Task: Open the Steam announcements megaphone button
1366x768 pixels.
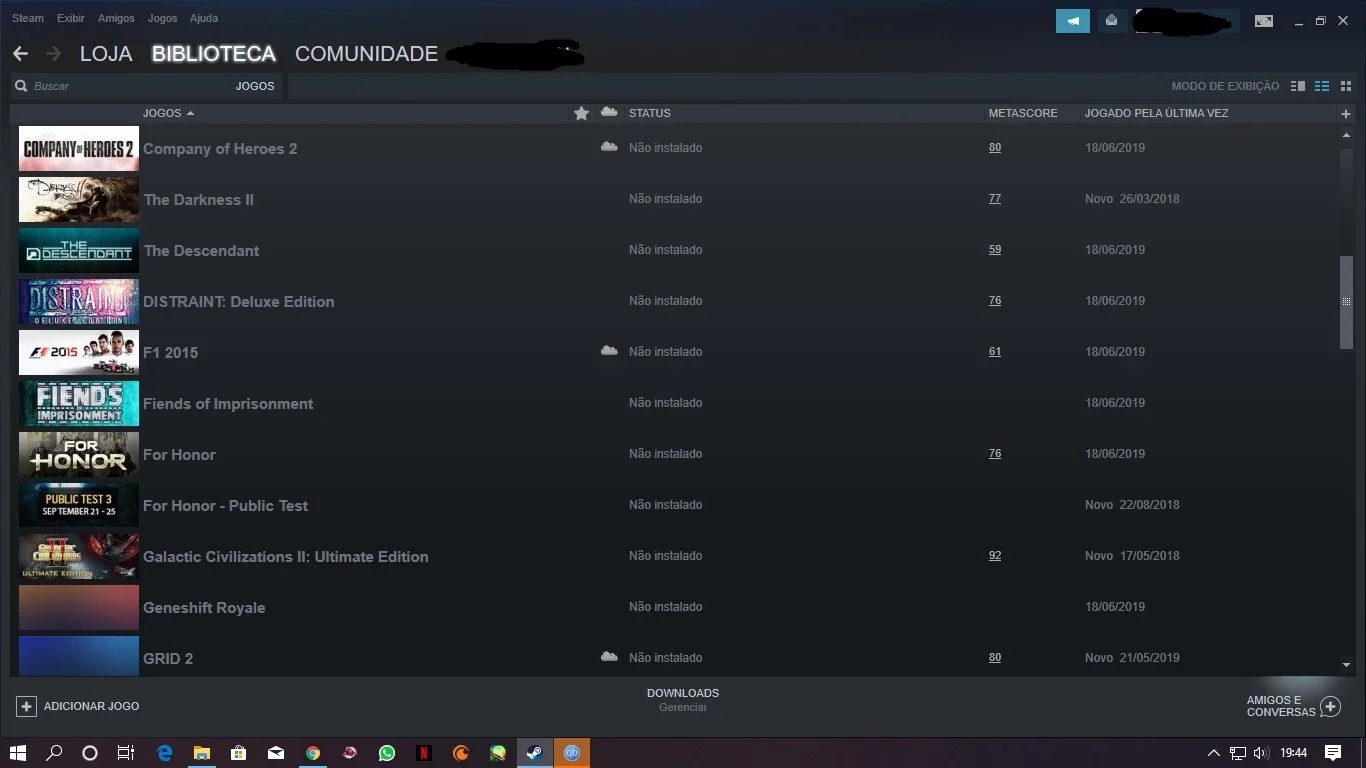Action: pos(1073,21)
